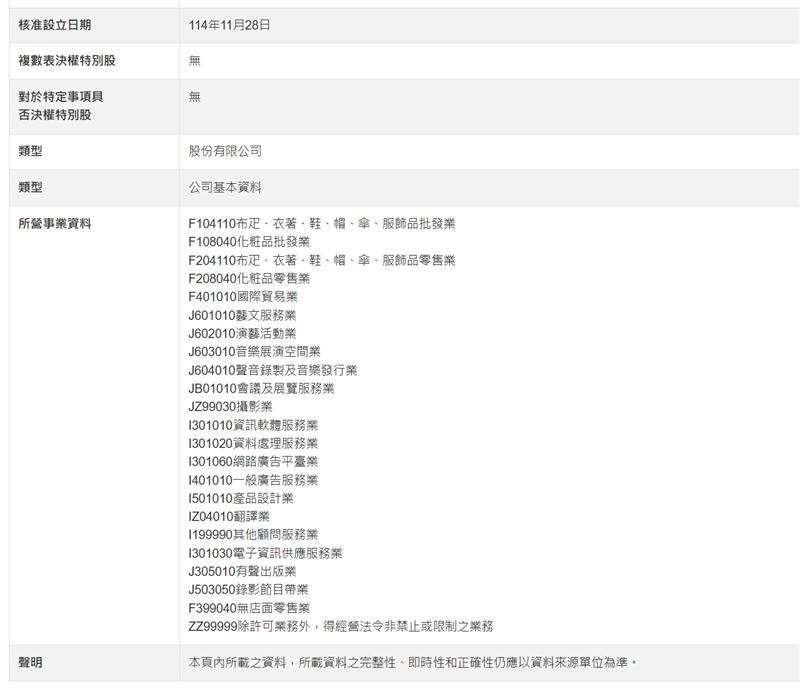The width and height of the screenshot is (800, 695).
Task: Select the date 114年11月28日
Action: coord(229,25)
